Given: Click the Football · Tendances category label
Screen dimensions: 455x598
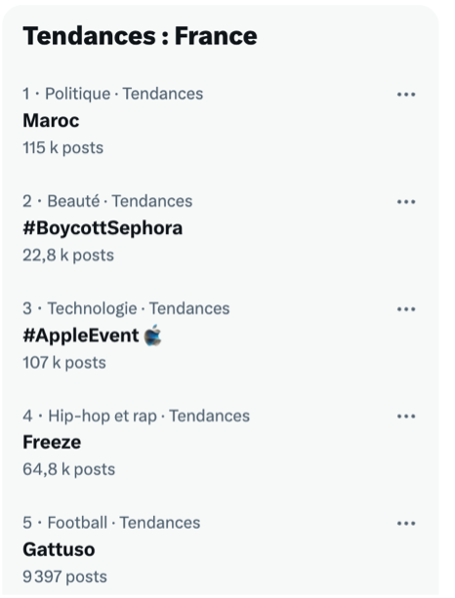Looking at the screenshot, I should coord(124,523).
